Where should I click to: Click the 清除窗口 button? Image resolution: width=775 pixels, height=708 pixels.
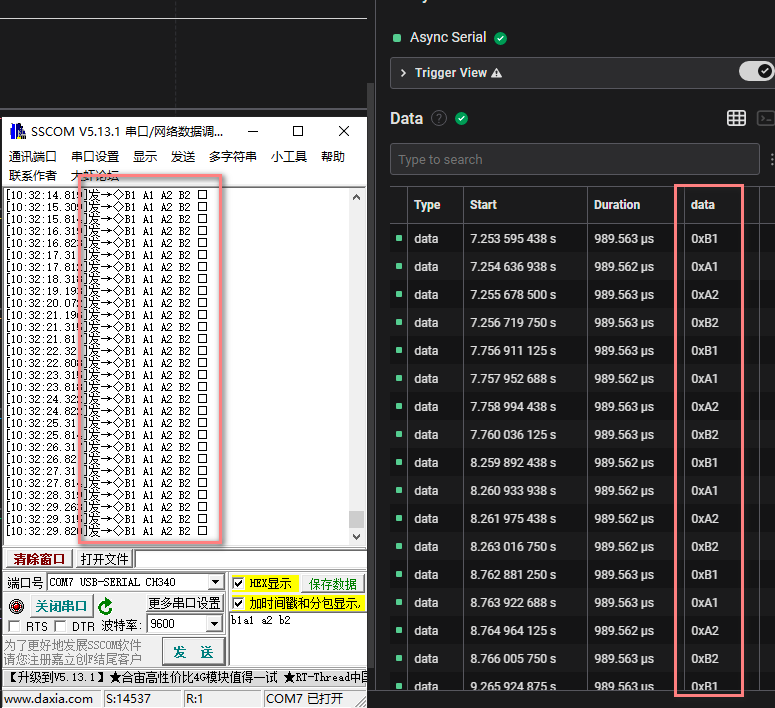point(39,559)
